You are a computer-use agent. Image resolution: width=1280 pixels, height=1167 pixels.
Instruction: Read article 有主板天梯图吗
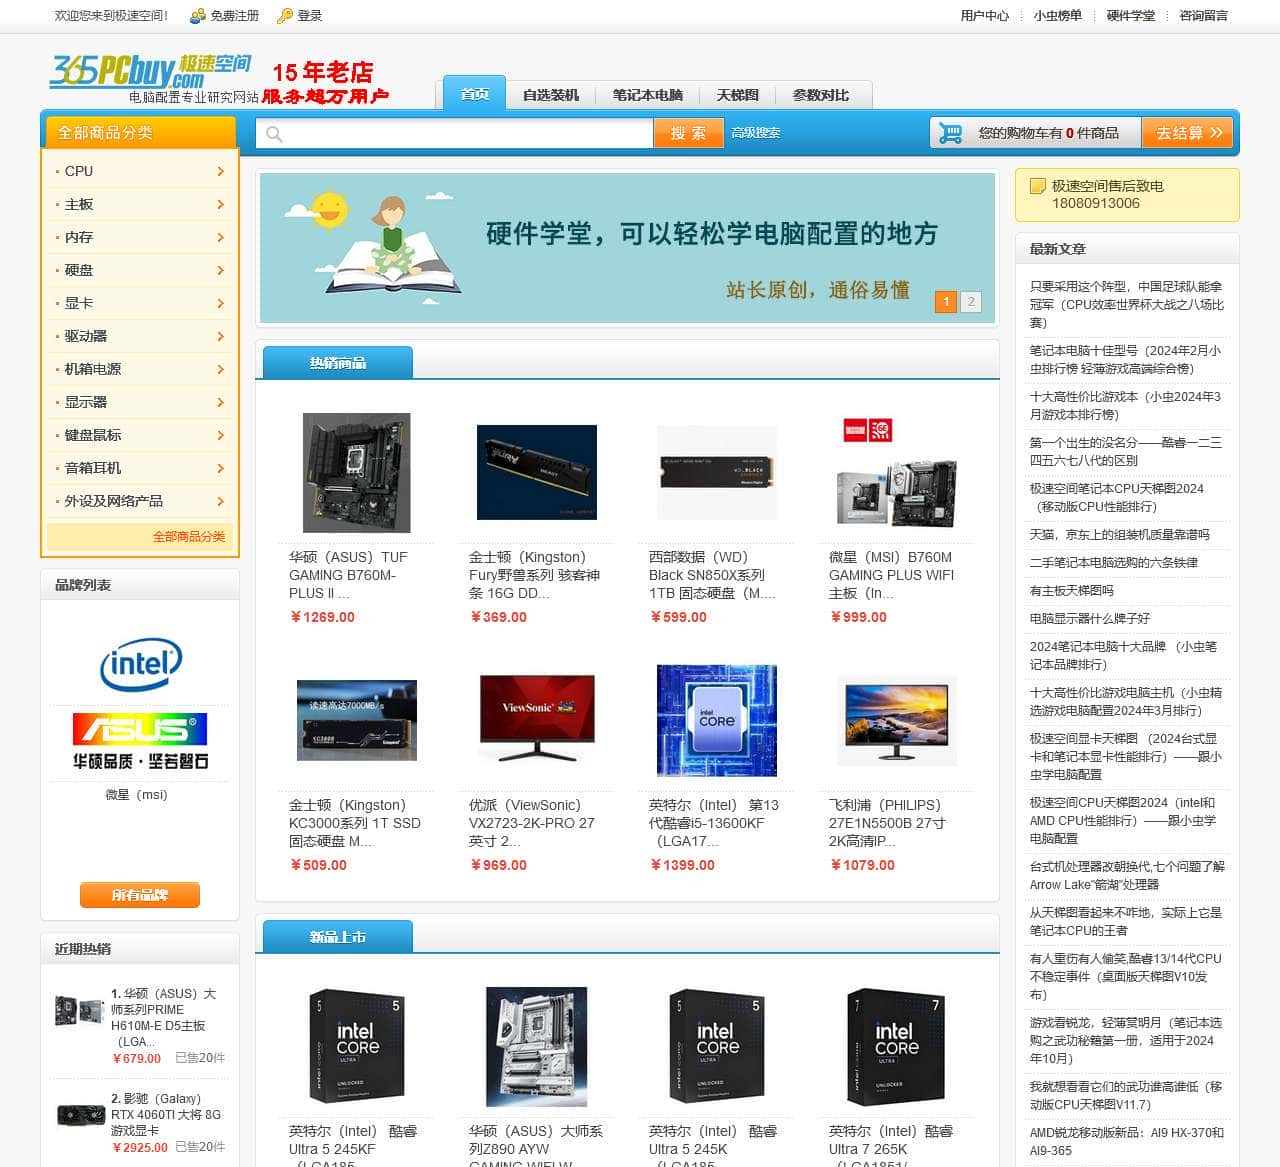coord(1072,591)
